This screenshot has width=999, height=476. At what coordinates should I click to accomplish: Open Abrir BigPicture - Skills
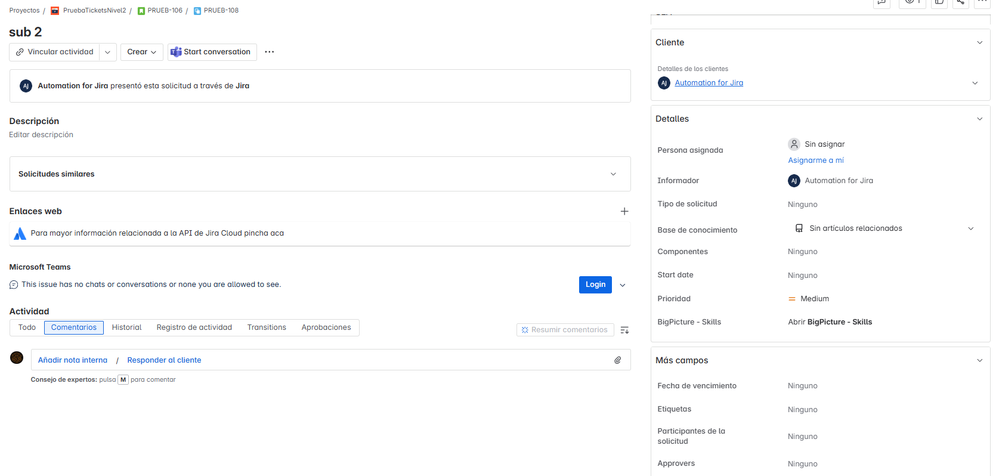pos(830,322)
